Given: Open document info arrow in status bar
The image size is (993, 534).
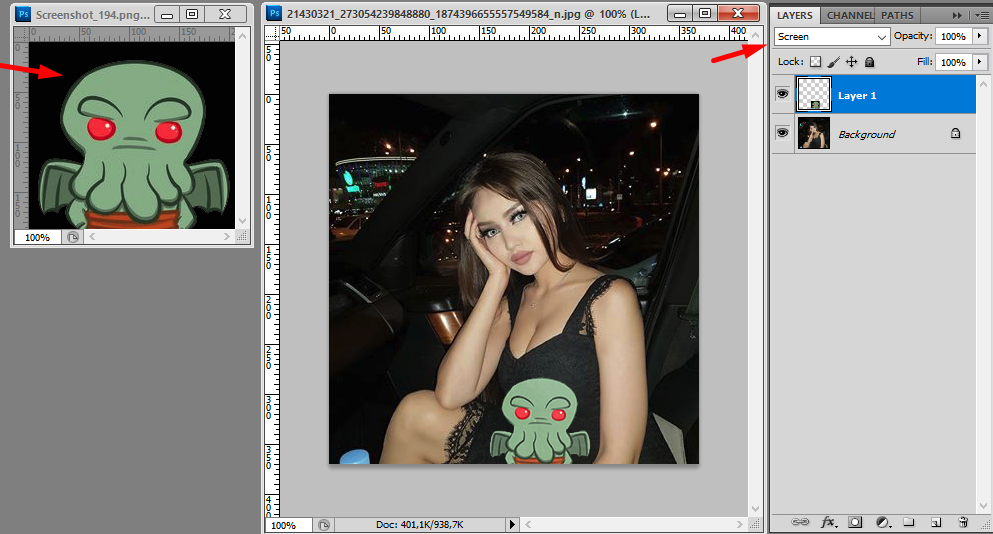Looking at the screenshot, I should 512,524.
